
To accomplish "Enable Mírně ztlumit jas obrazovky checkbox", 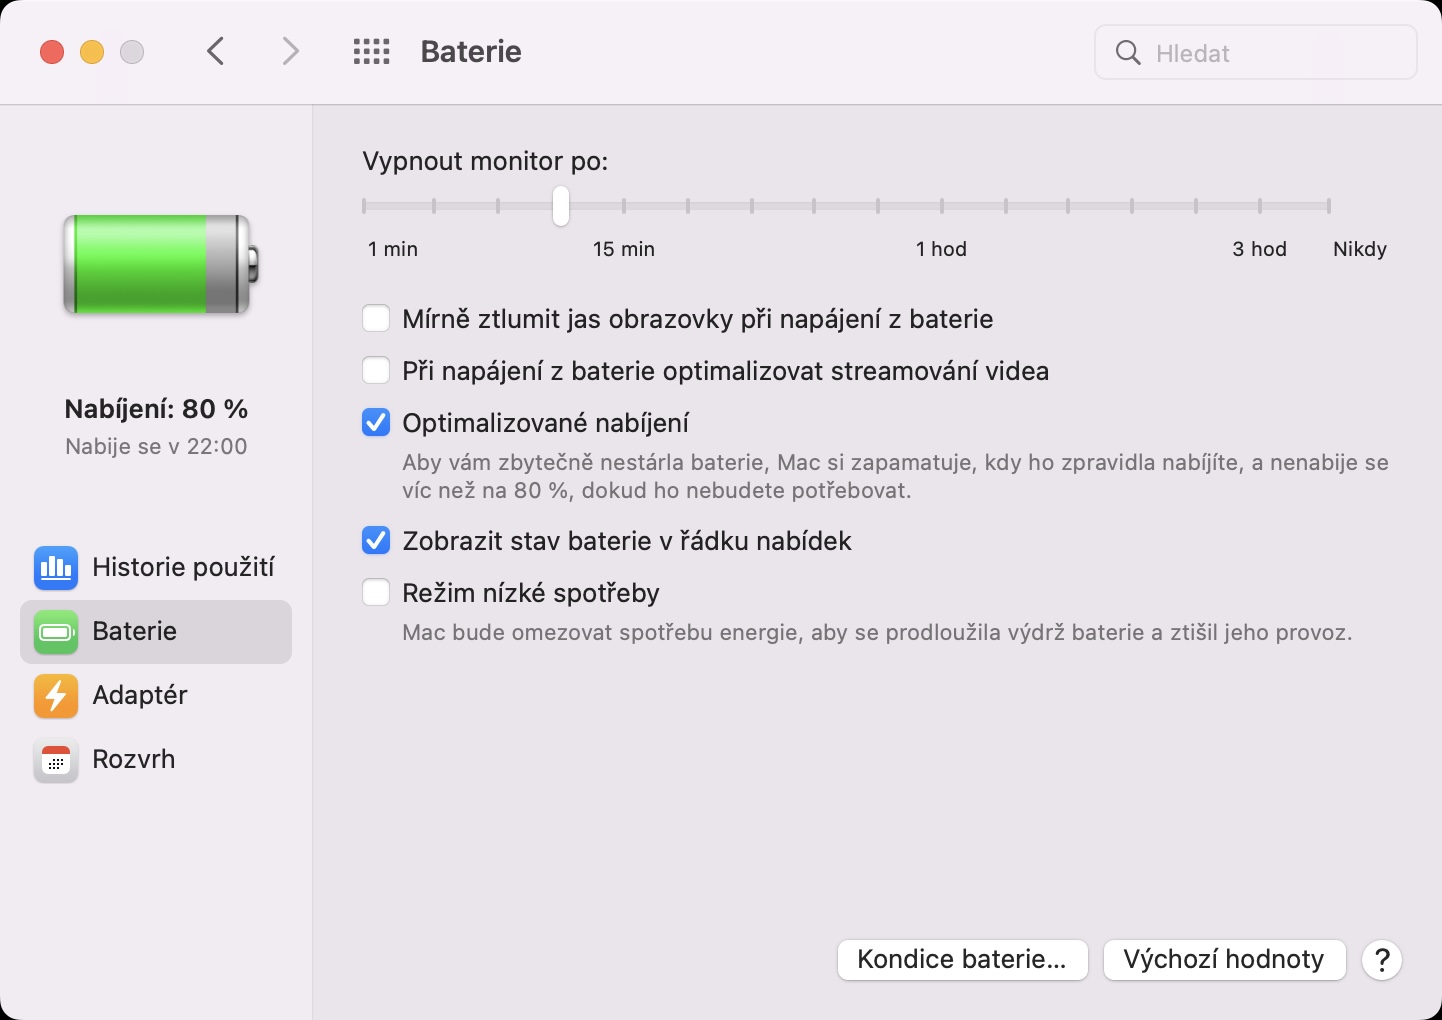I will coord(376,319).
